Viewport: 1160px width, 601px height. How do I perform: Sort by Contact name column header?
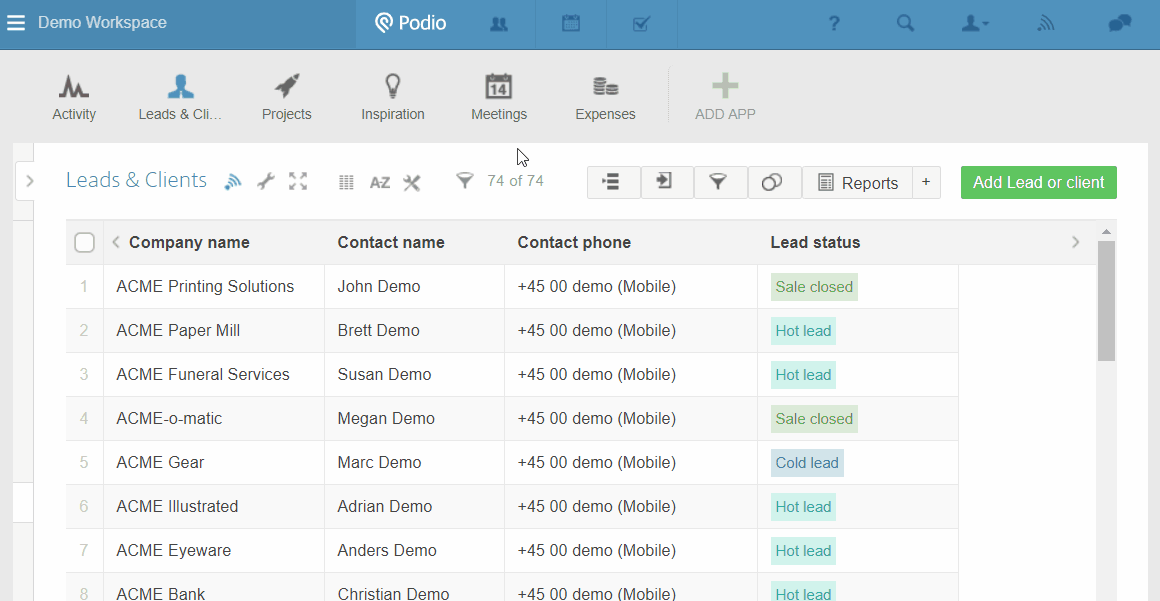tap(391, 242)
